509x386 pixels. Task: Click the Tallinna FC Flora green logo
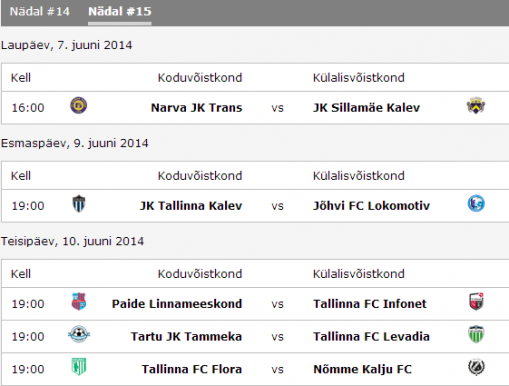point(79,367)
